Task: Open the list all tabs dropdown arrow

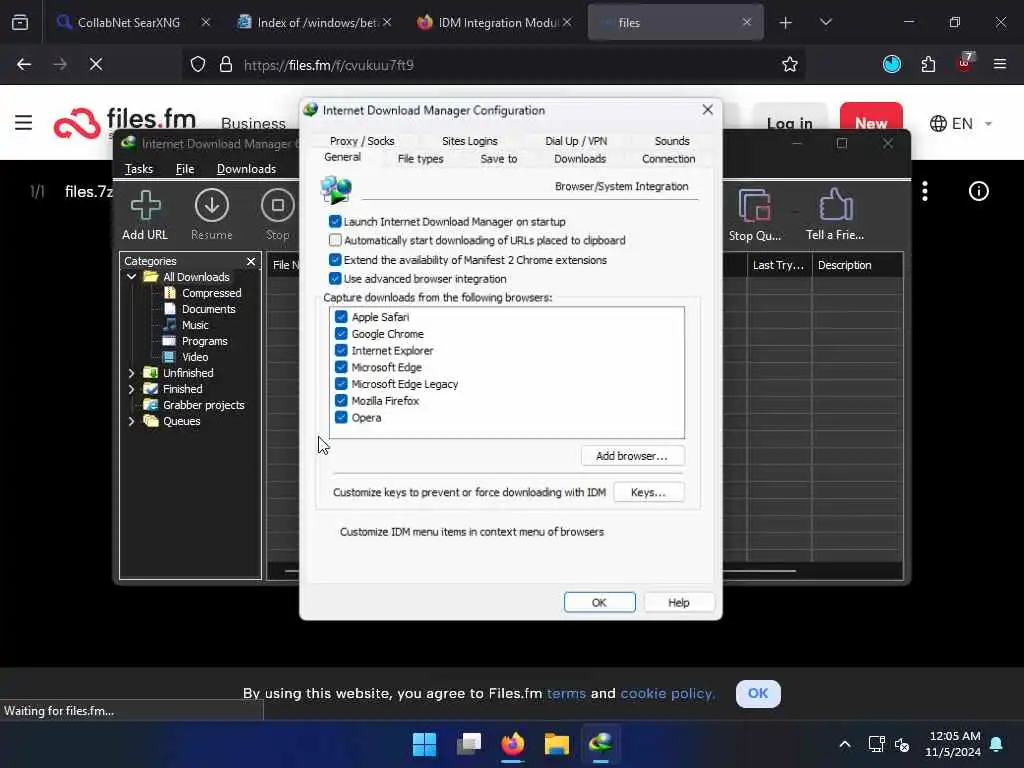Action: click(x=825, y=22)
